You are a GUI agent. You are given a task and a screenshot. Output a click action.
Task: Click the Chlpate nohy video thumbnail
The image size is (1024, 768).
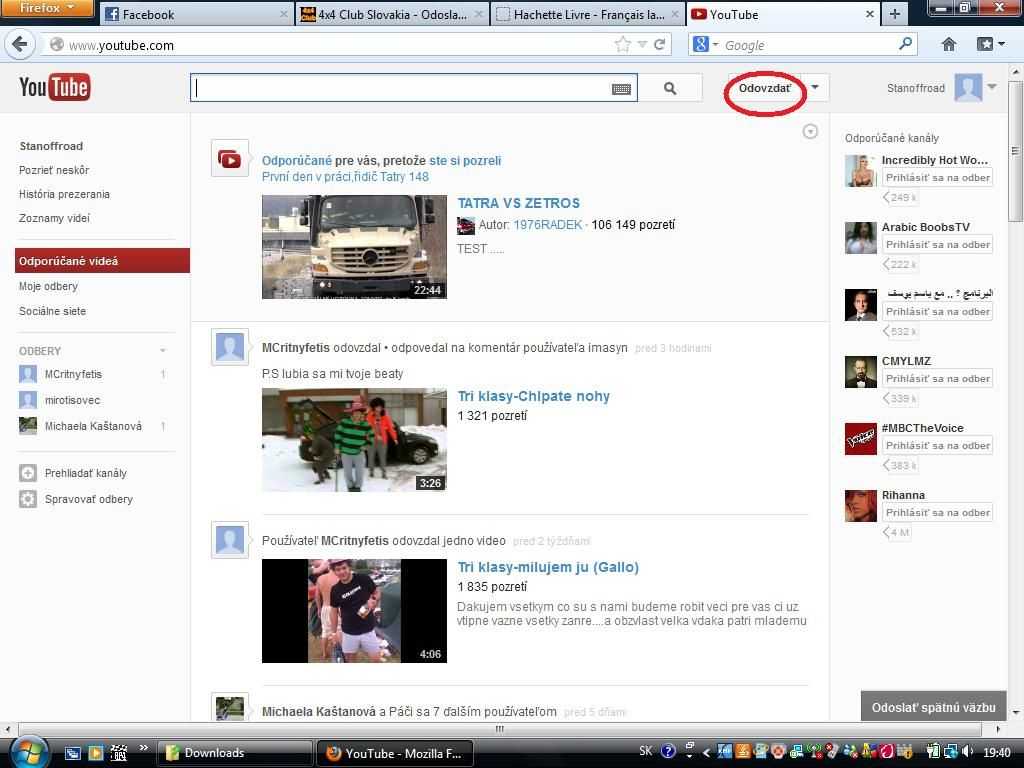(x=354, y=440)
